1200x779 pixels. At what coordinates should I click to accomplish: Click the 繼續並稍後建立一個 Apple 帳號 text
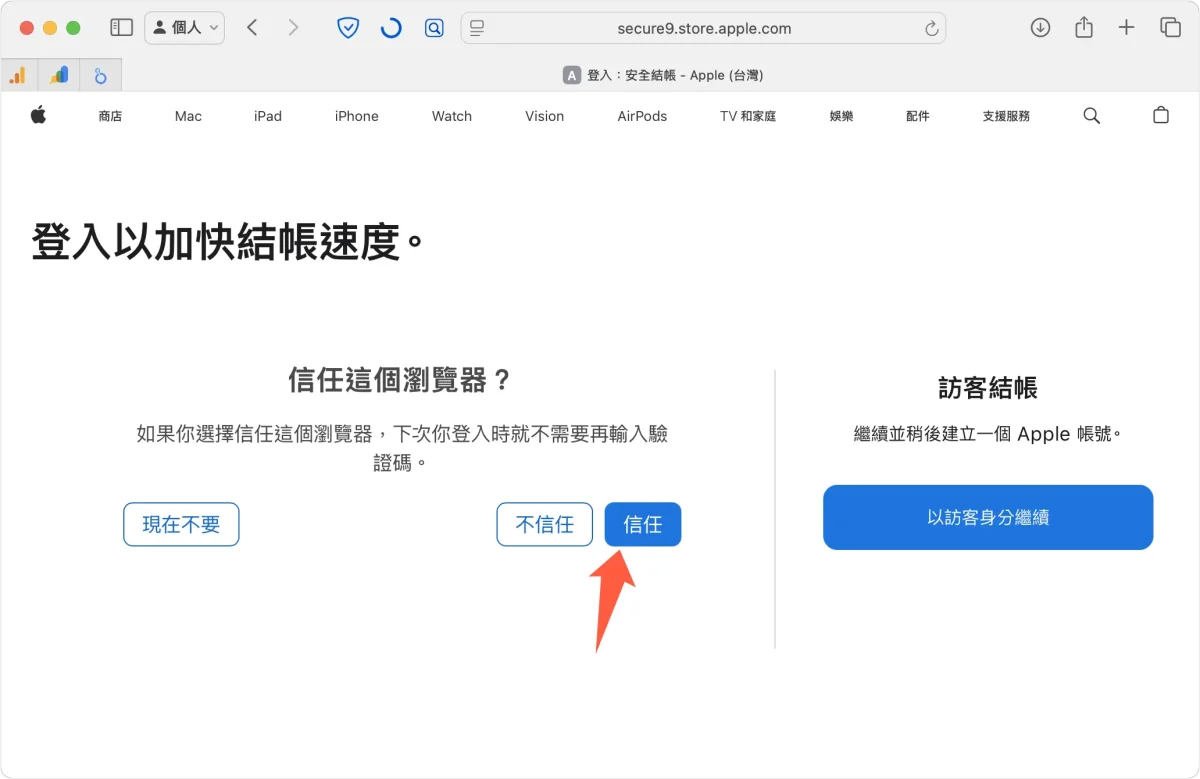tap(988, 434)
